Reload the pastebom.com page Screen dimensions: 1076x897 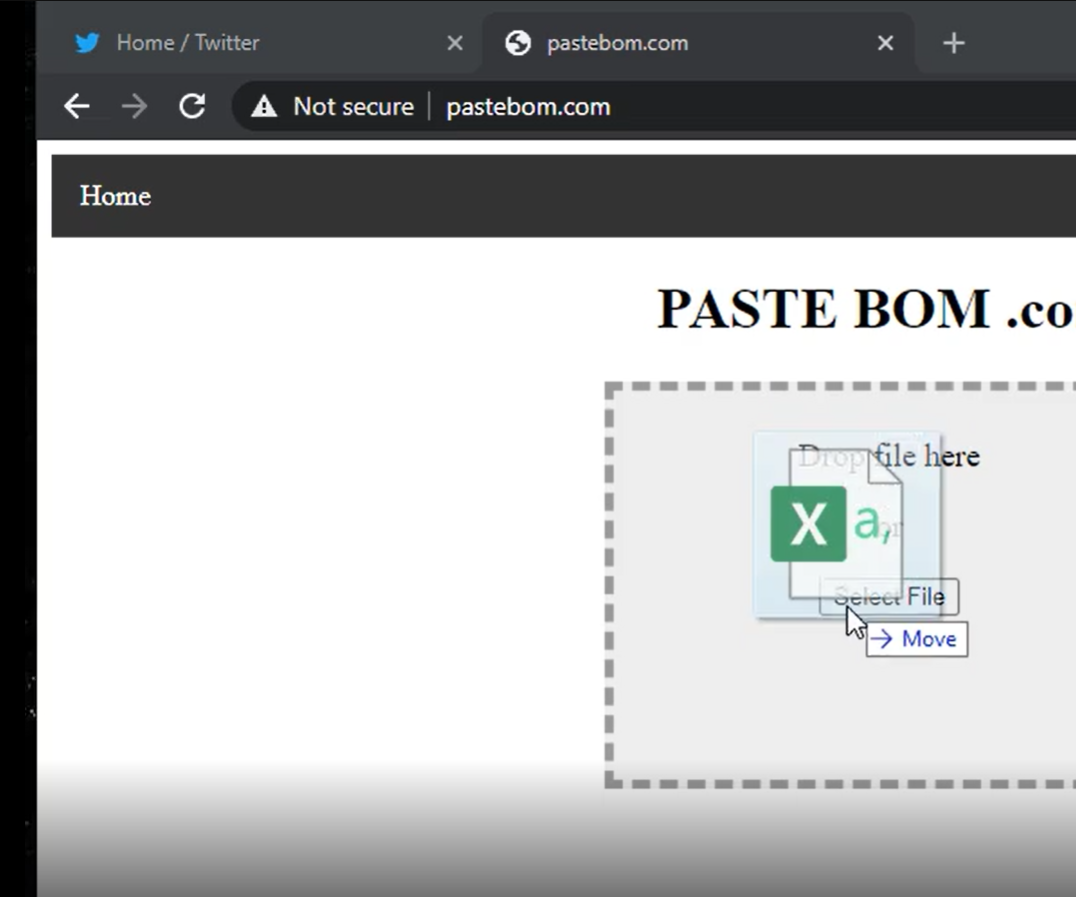(192, 106)
